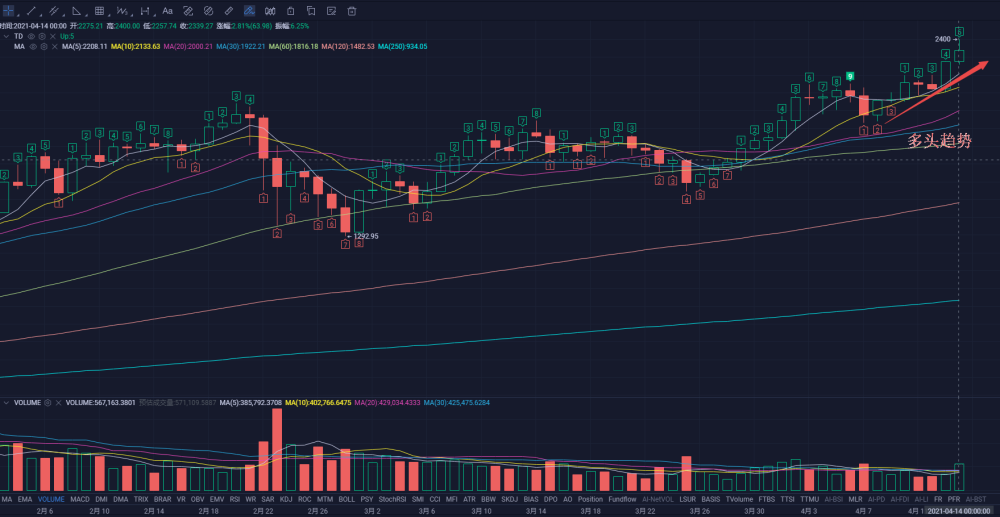Screen dimensions: 1000x517
Task: Switch to the StochRSI indicator tab
Action: 392,499
